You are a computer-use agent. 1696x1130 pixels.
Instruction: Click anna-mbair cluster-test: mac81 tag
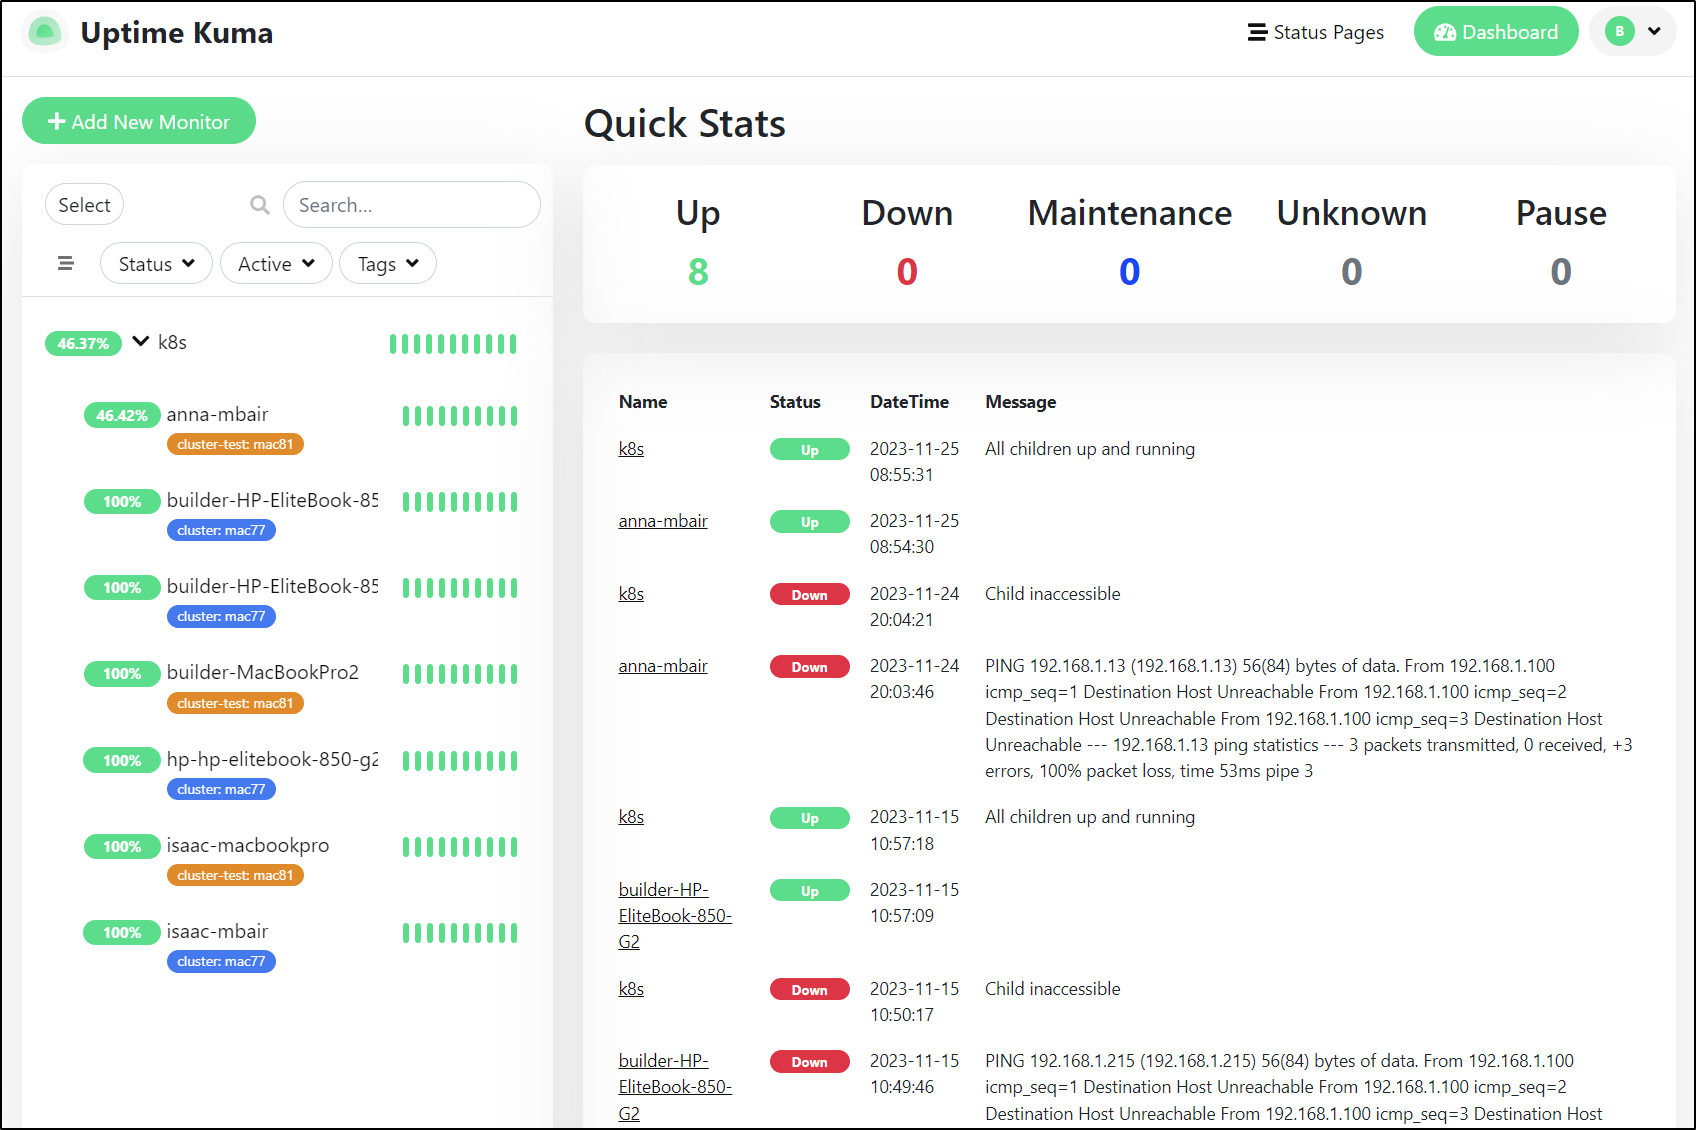(x=235, y=444)
